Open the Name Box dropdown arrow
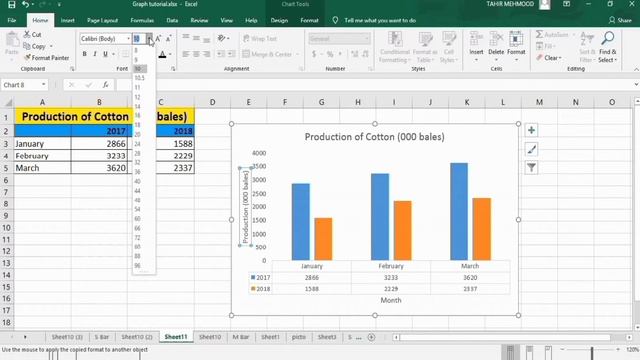The height and width of the screenshot is (360, 640). 43,85
